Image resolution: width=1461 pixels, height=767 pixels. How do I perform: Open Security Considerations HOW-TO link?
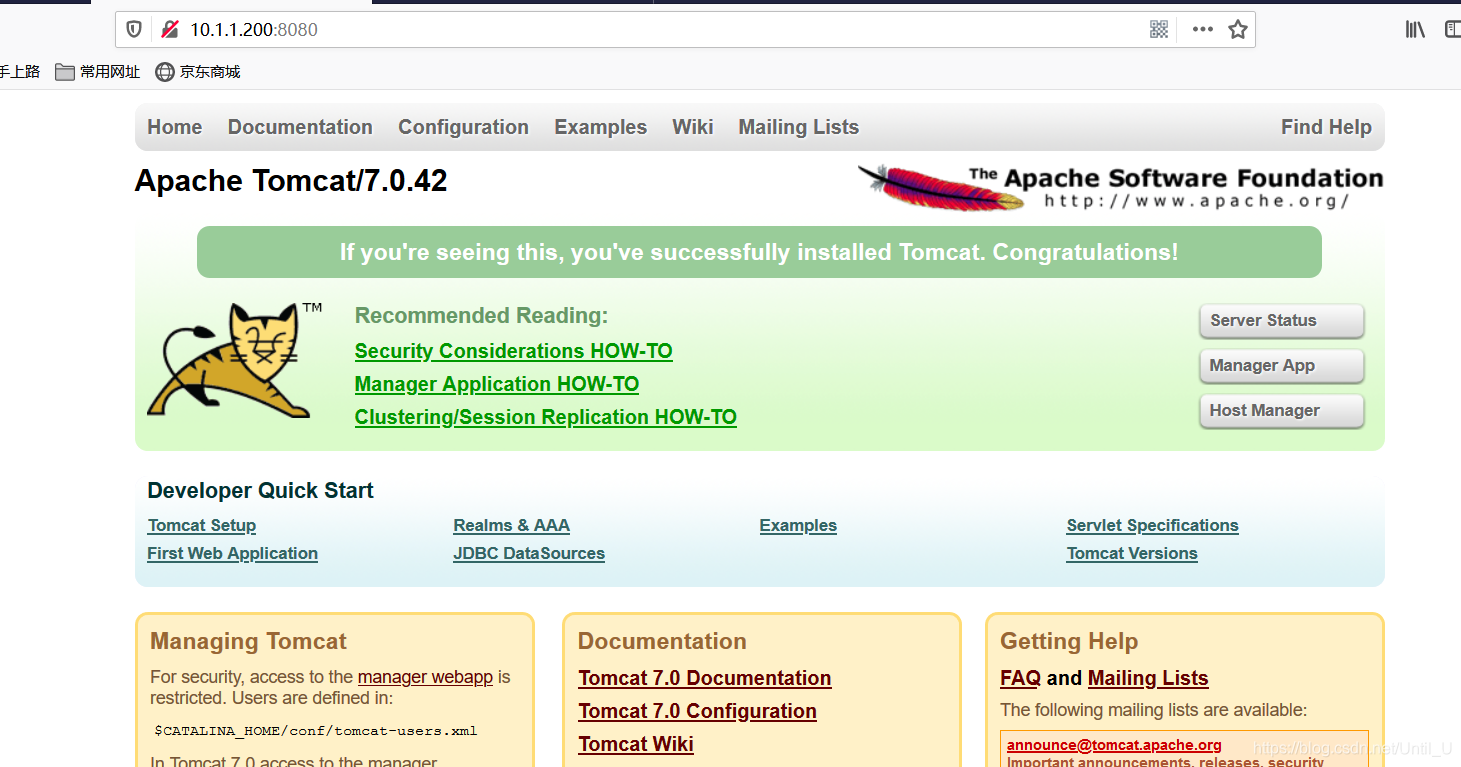(x=513, y=351)
